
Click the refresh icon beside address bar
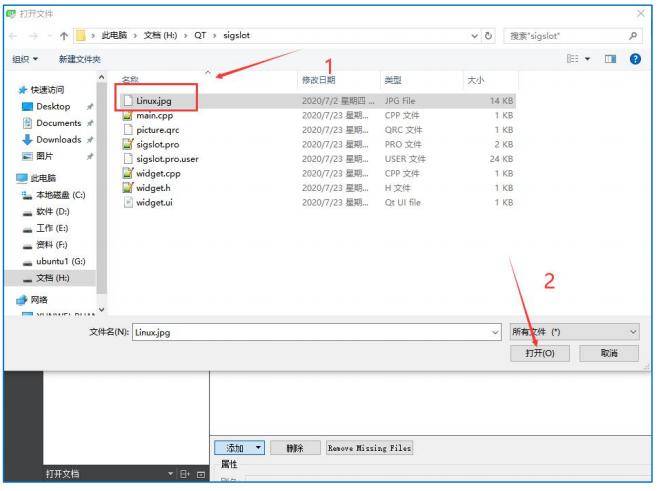[x=488, y=36]
